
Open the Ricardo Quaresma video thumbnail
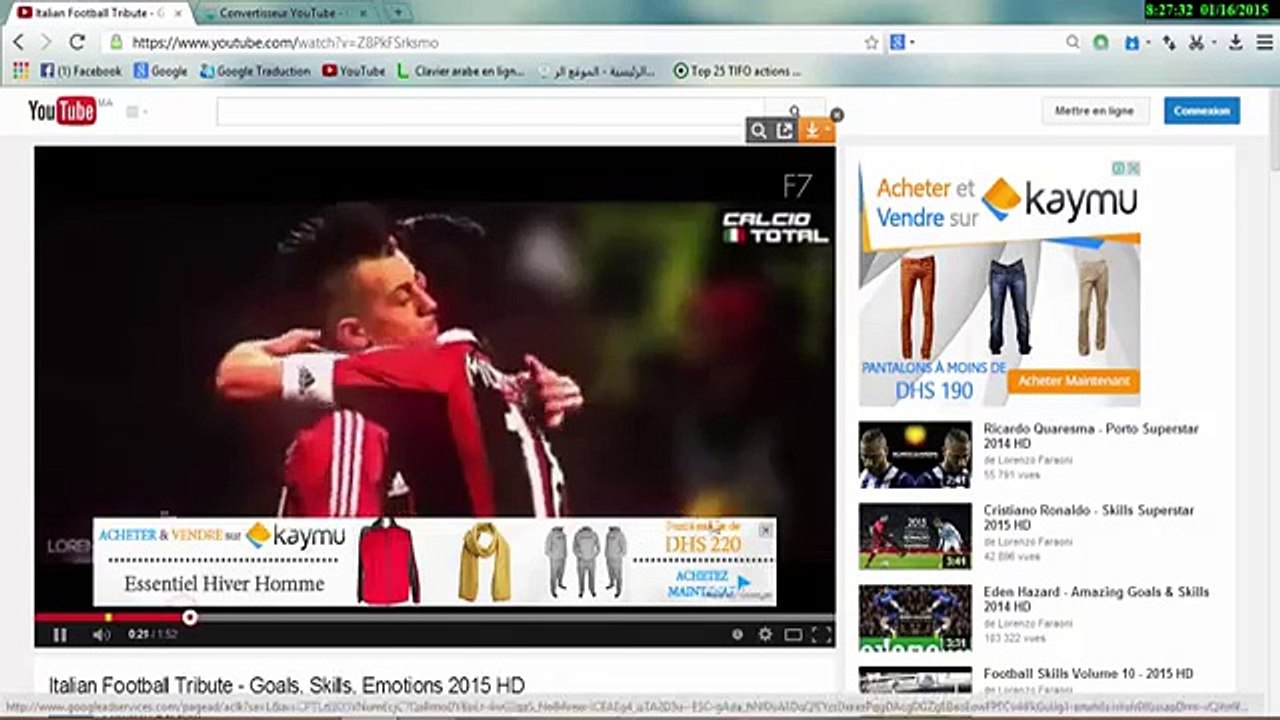[915, 455]
